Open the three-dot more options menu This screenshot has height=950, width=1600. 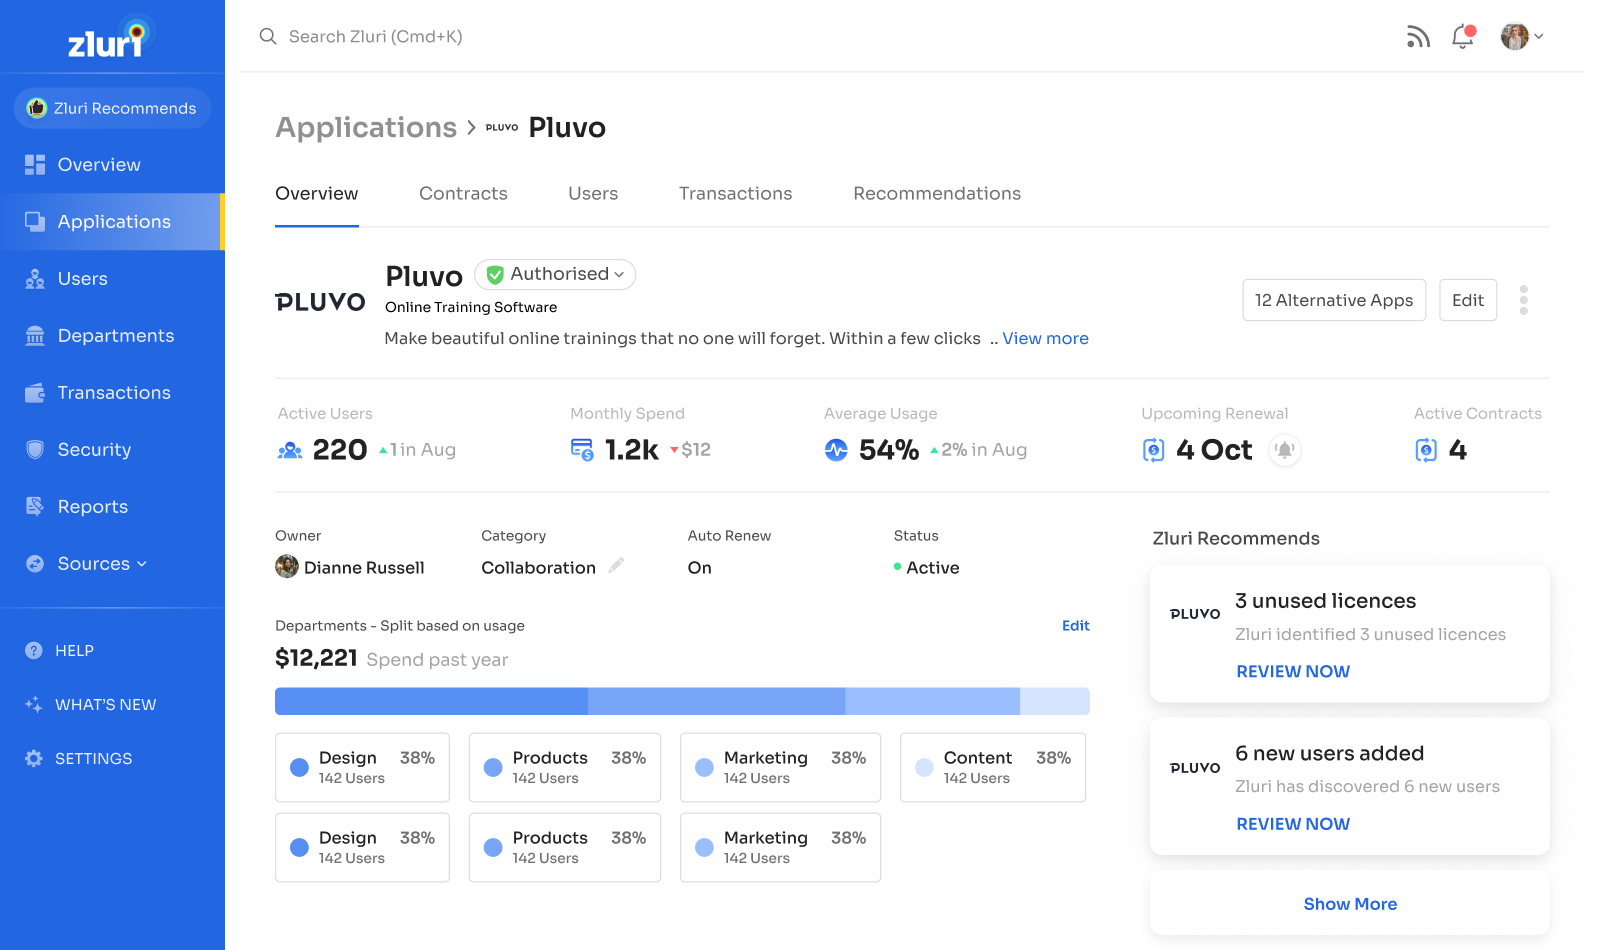pyautogui.click(x=1523, y=300)
